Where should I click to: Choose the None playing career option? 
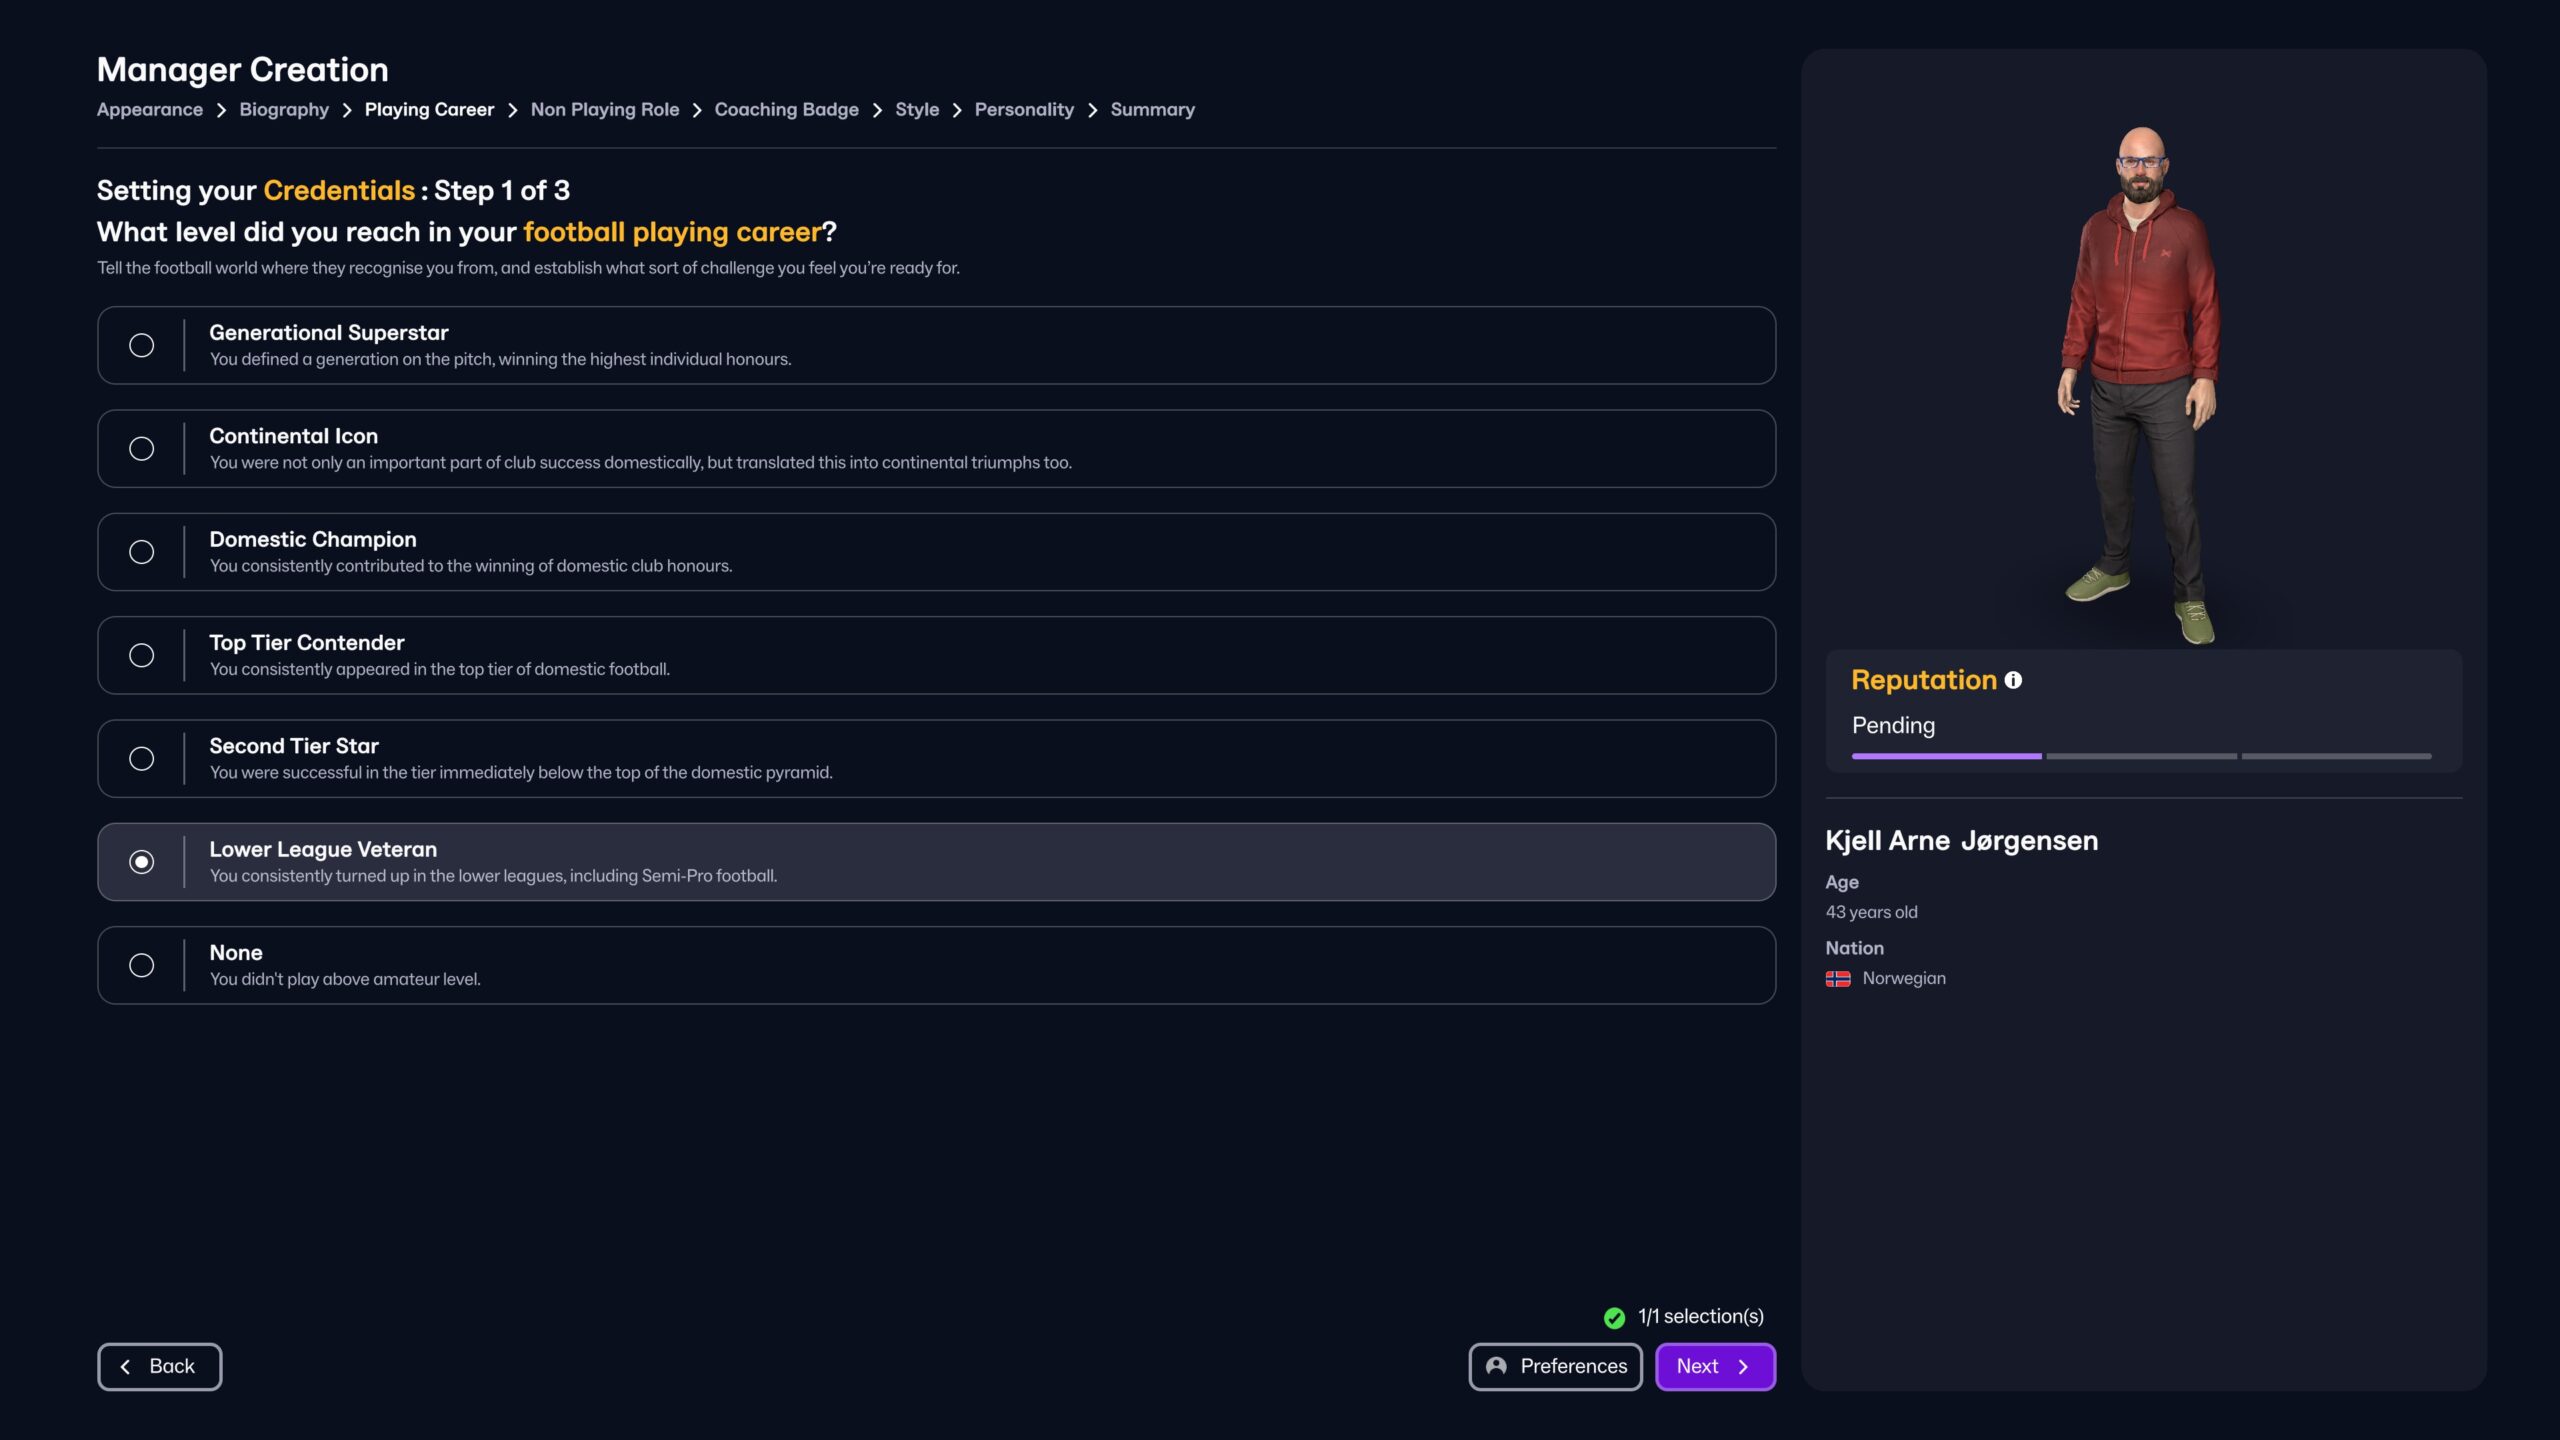[x=142, y=965]
